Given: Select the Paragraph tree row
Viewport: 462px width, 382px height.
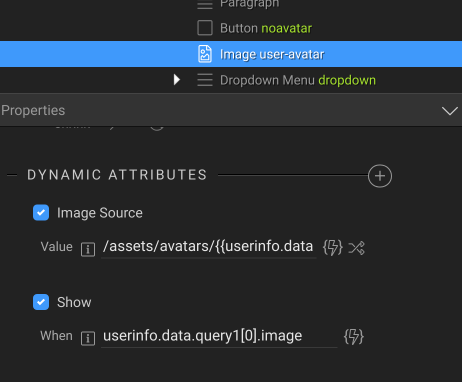Looking at the screenshot, I should [x=231, y=5].
